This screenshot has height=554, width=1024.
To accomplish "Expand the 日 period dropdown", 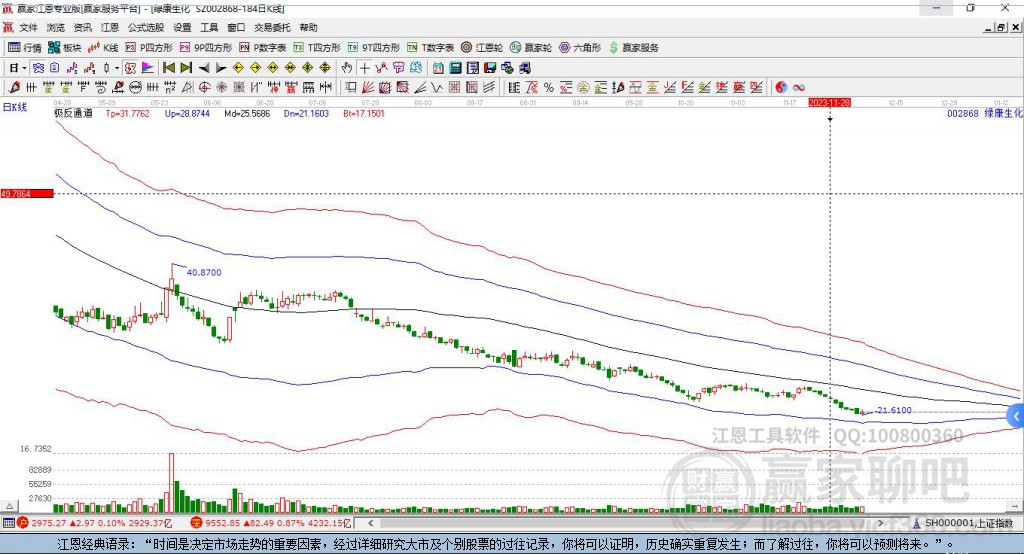I will tap(24, 68).
